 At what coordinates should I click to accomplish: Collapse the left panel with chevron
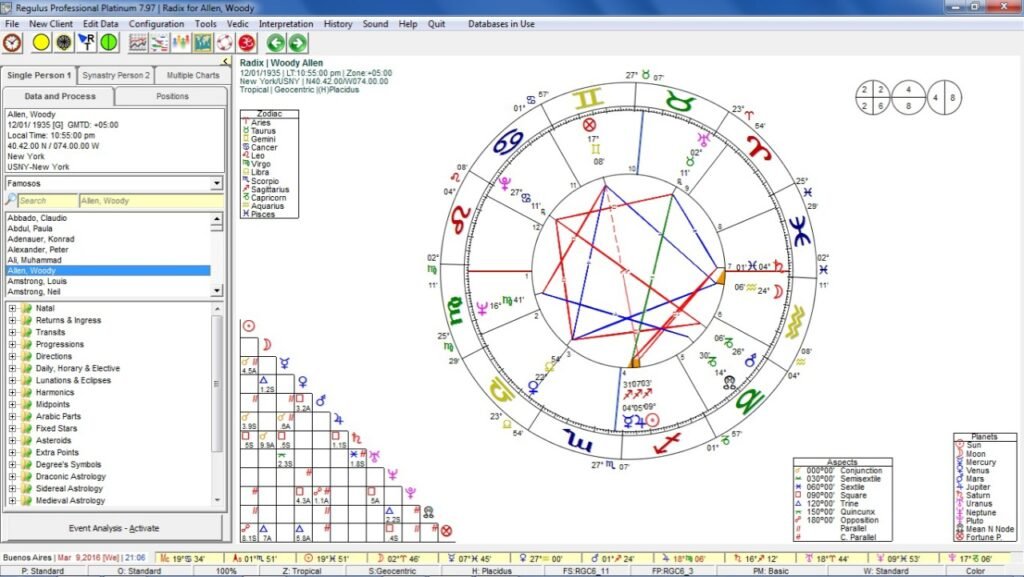point(226,61)
